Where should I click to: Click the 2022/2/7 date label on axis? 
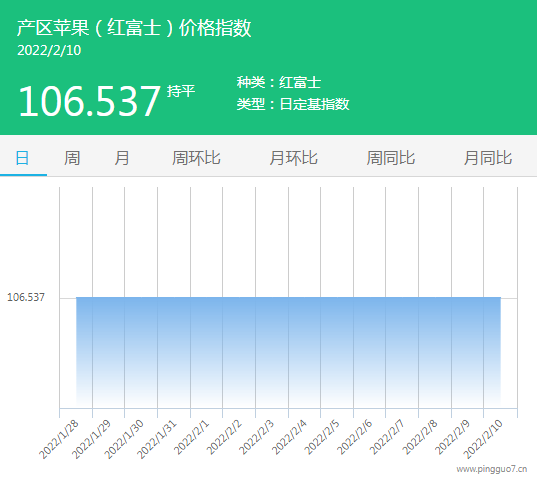pos(387,438)
